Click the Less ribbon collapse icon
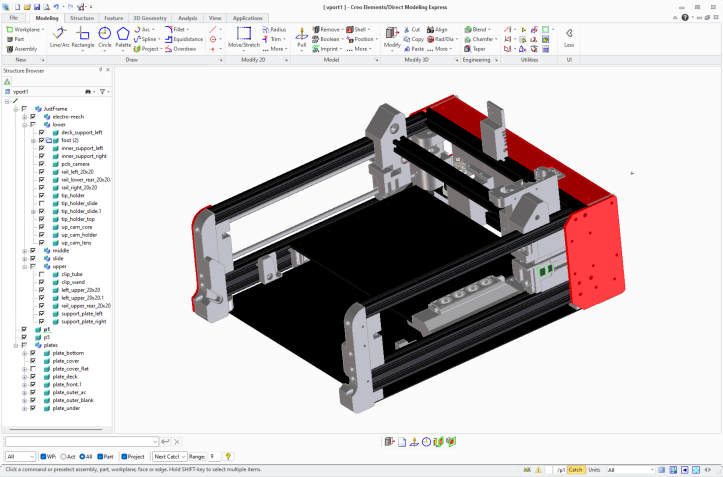The width and height of the screenshot is (723, 477). coord(569,38)
